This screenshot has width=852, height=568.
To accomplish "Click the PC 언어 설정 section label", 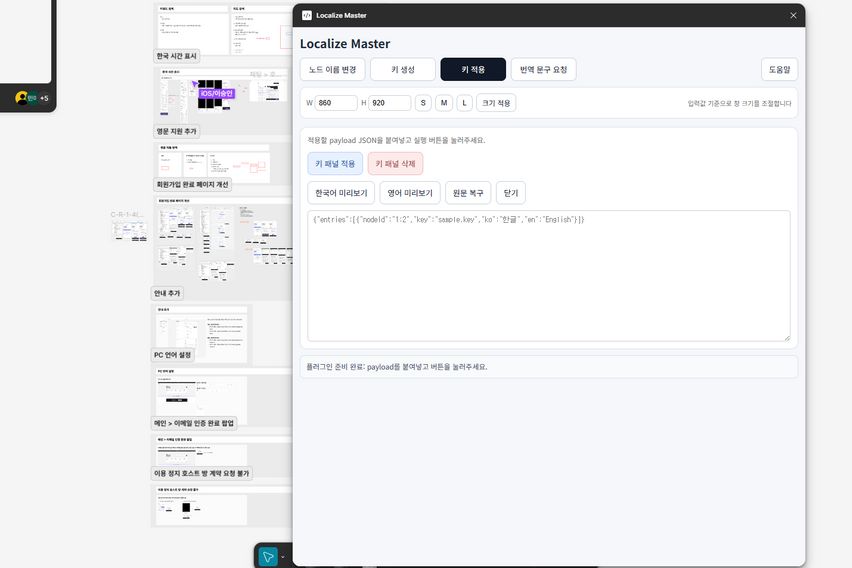I will 172,355.
